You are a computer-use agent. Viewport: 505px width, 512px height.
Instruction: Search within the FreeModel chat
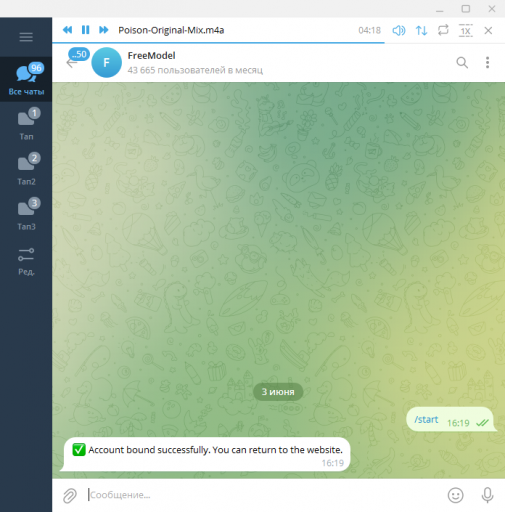tap(462, 63)
